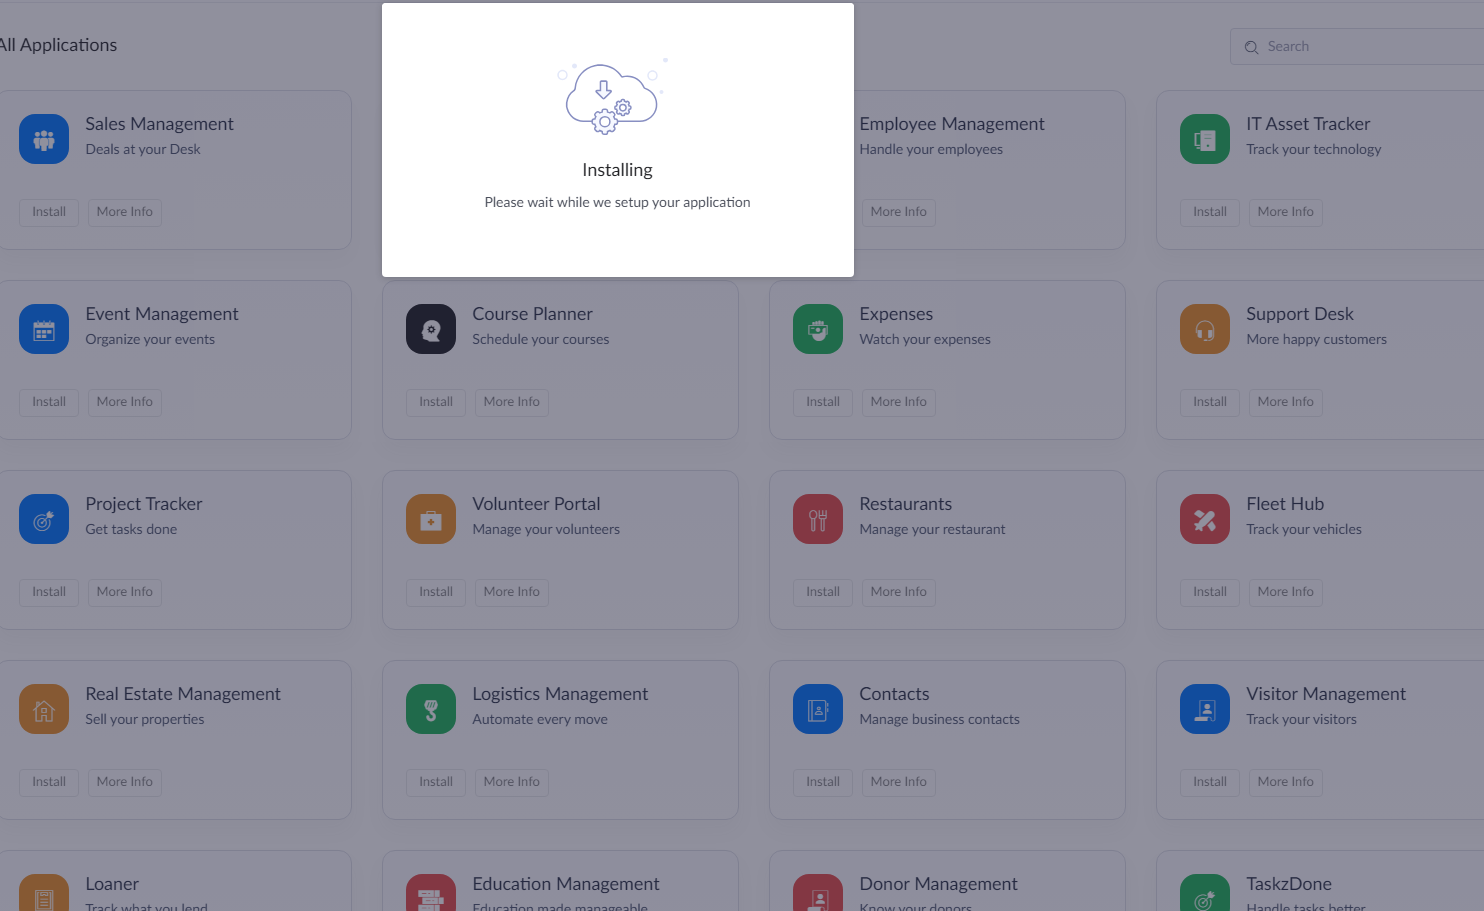Install the Support Desk app
1484x911 pixels.
click(1210, 402)
